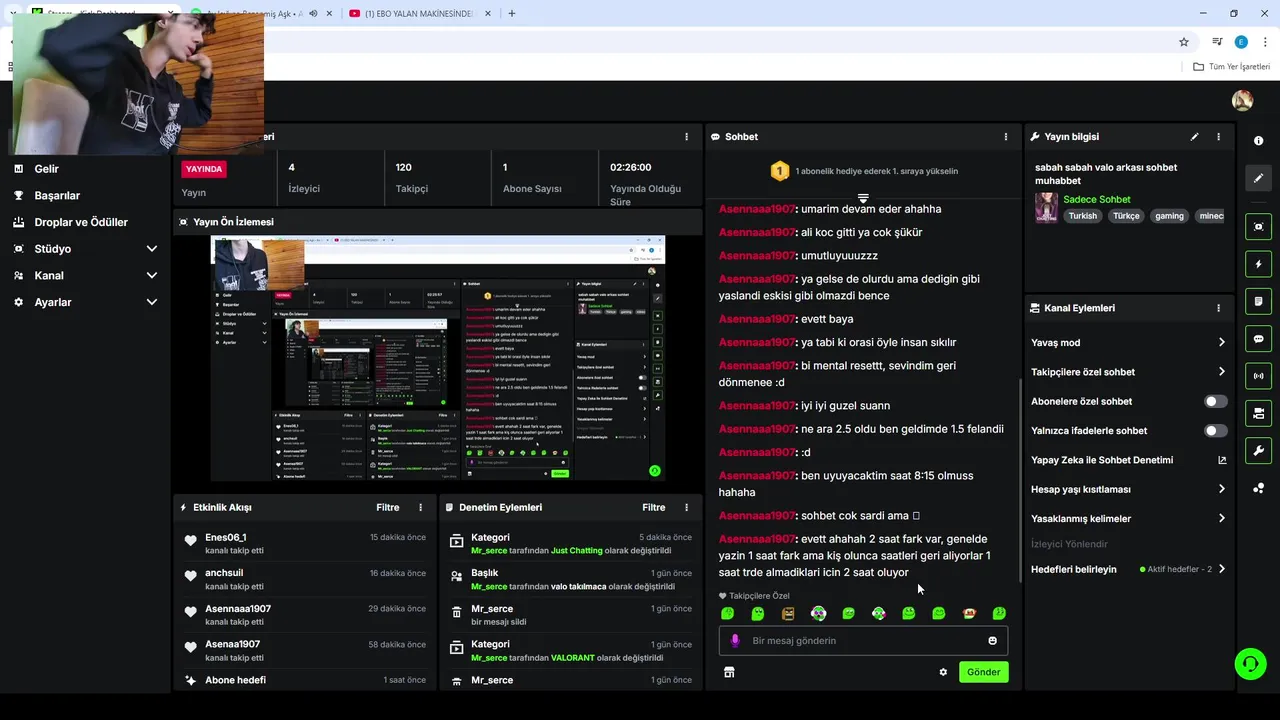The height and width of the screenshot is (720, 1280).
Task: Open the Sadece Sohbet category link
Action: pyautogui.click(x=1097, y=200)
